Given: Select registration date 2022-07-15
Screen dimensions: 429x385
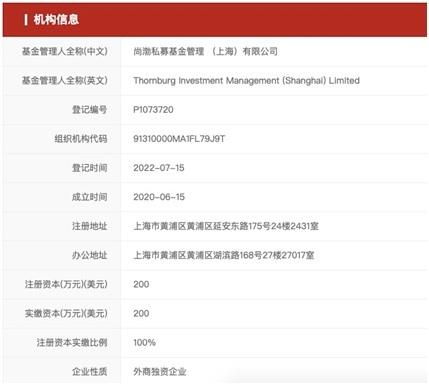Looking at the screenshot, I should click(159, 168).
